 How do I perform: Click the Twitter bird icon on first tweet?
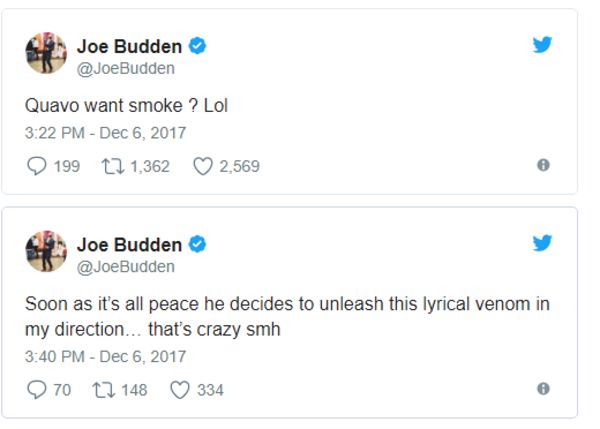pyautogui.click(x=542, y=44)
